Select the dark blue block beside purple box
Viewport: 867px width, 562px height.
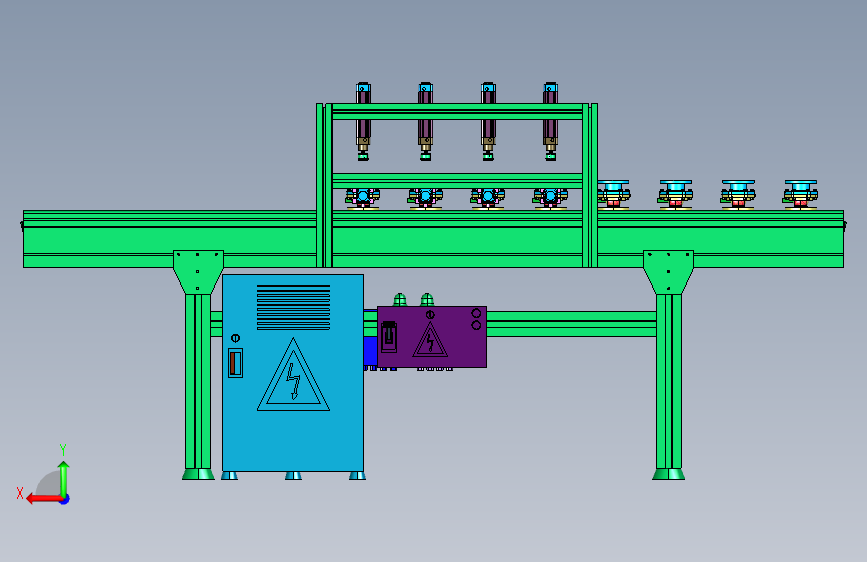click(370, 351)
